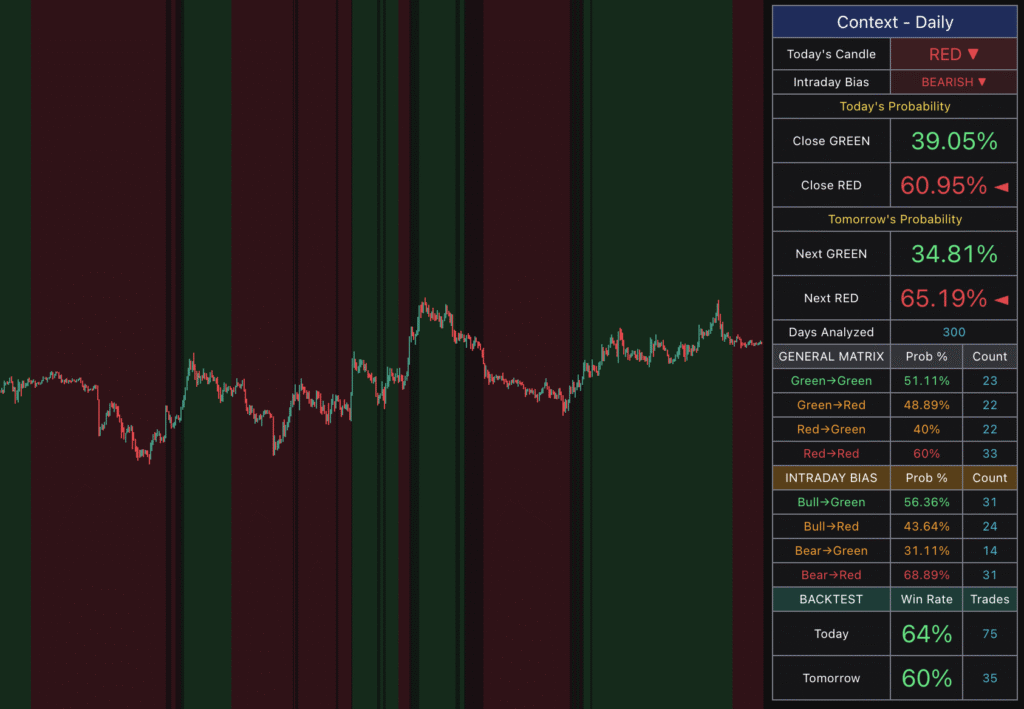This screenshot has width=1024, height=709.
Task: Click the Close GREEN 39.05% value
Action: pos(953,141)
